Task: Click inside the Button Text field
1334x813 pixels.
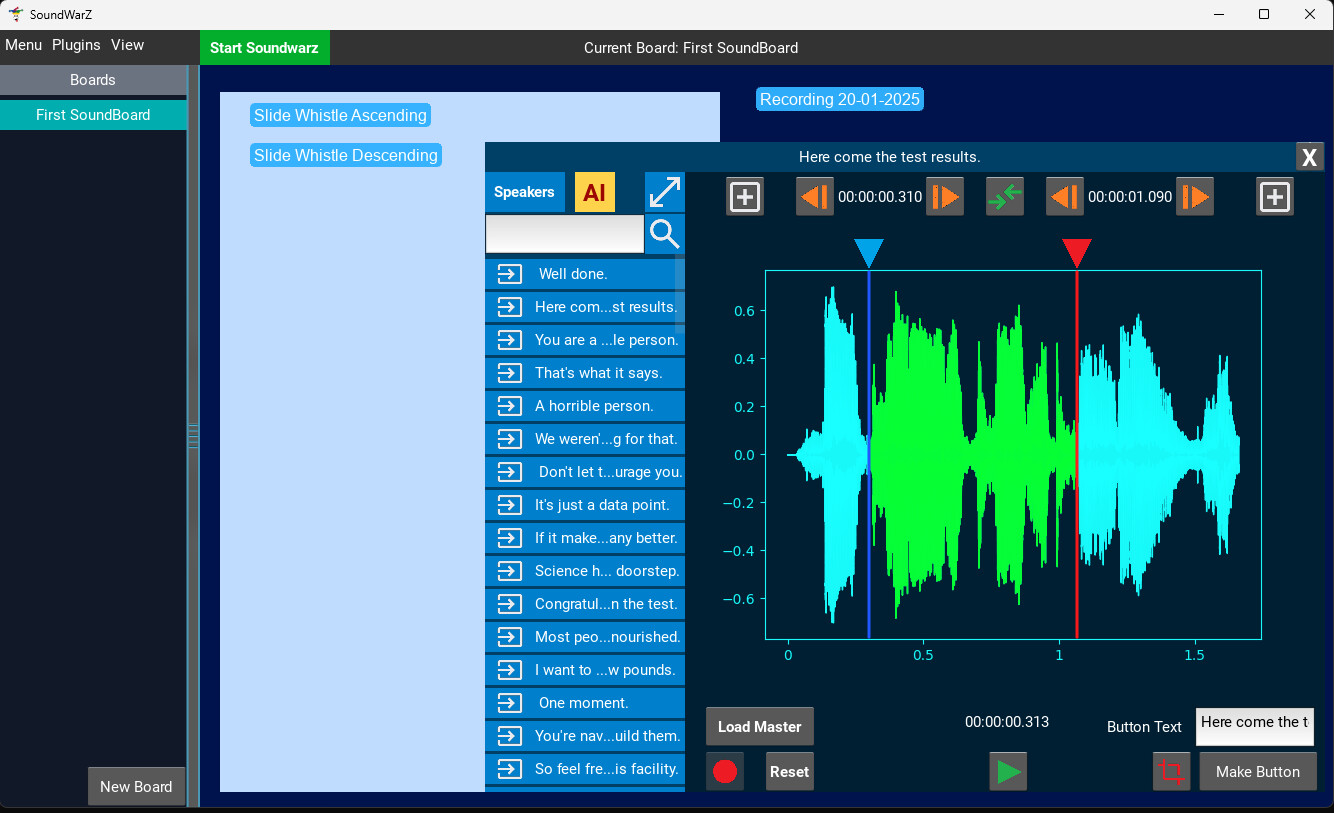Action: [1255, 727]
